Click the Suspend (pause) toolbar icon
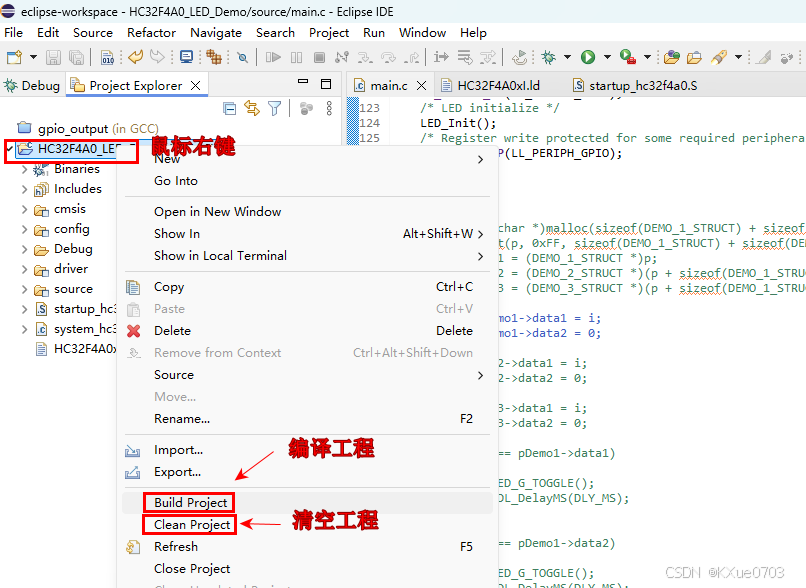The width and height of the screenshot is (806, 588). click(297, 57)
